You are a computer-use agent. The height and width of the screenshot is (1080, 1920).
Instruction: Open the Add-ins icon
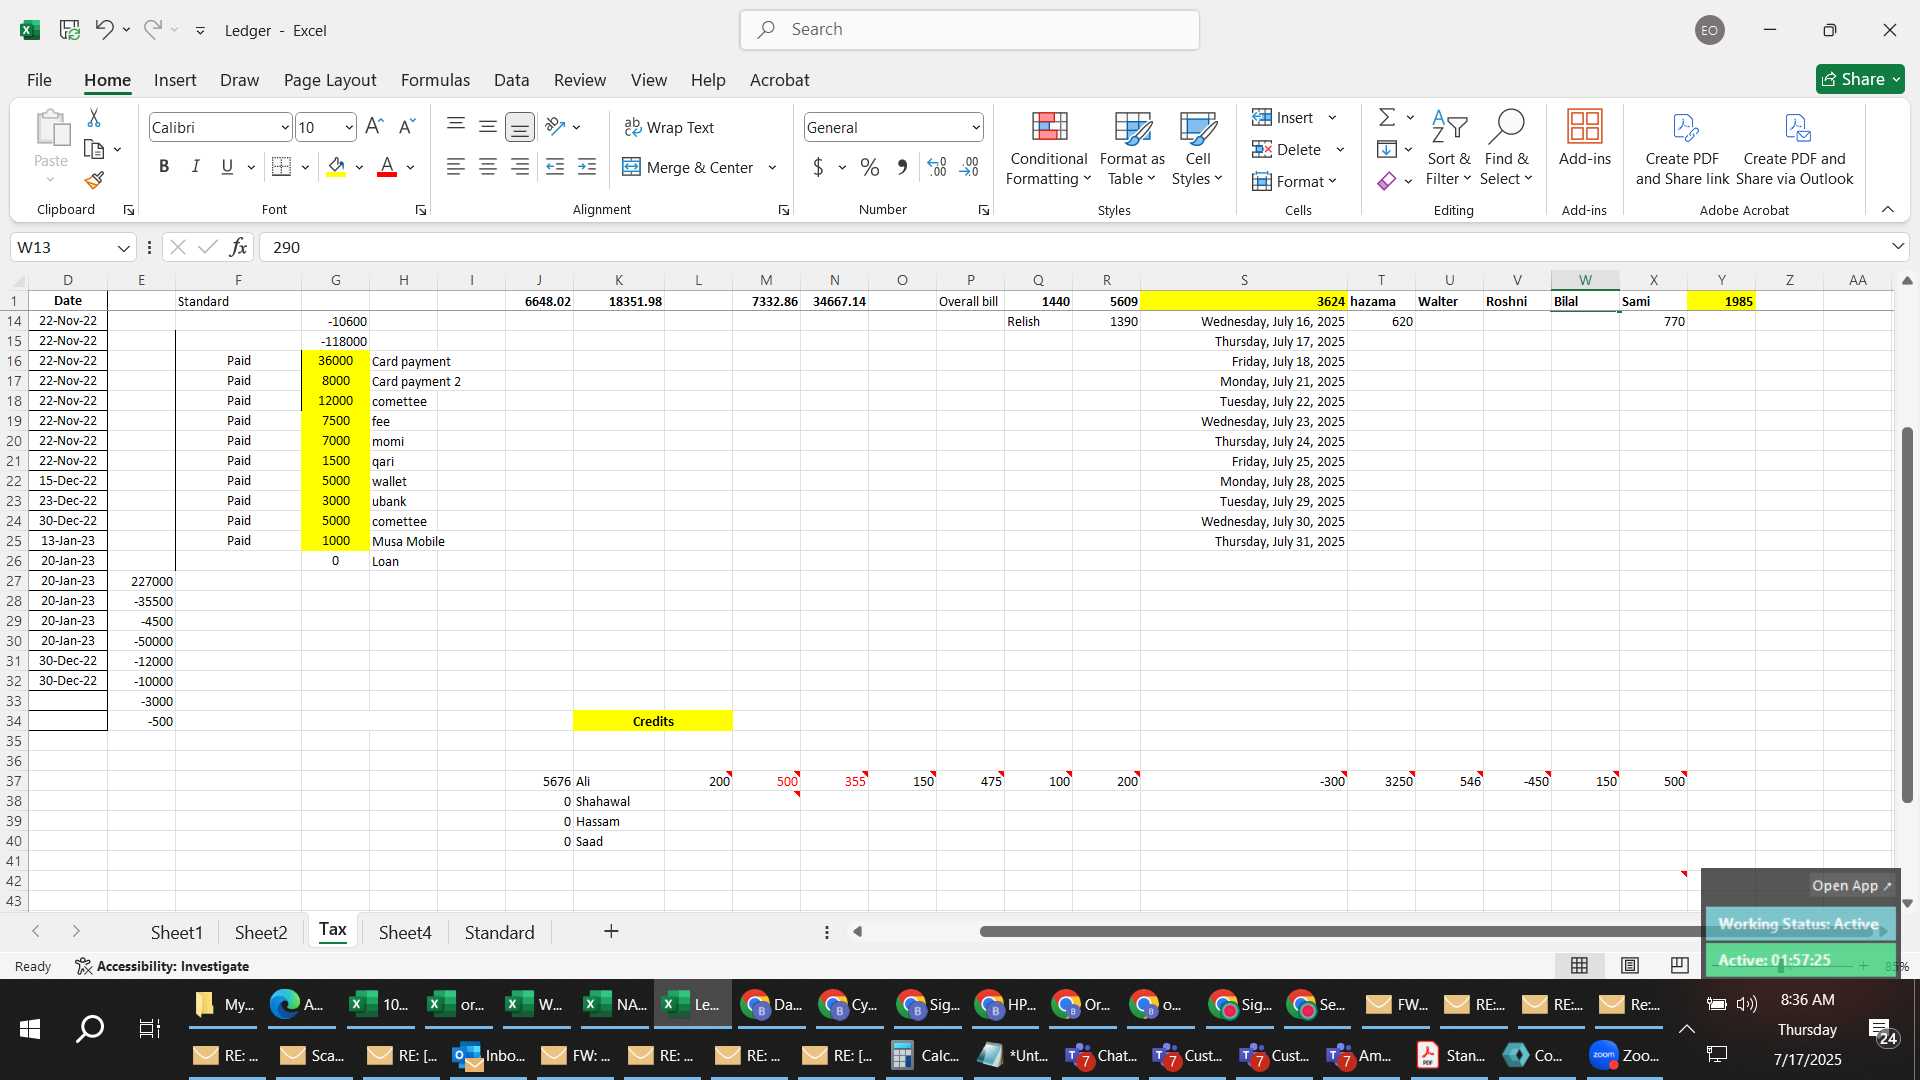[1585, 138]
